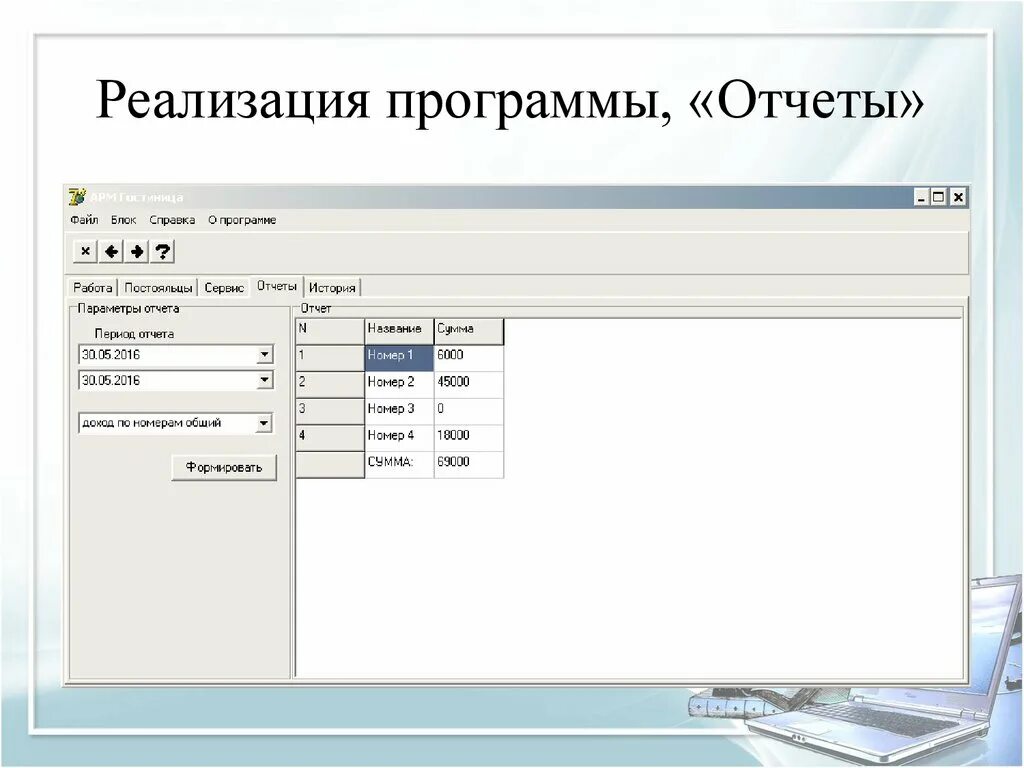
Task: Click the 18000 sum cell
Action: [469, 438]
